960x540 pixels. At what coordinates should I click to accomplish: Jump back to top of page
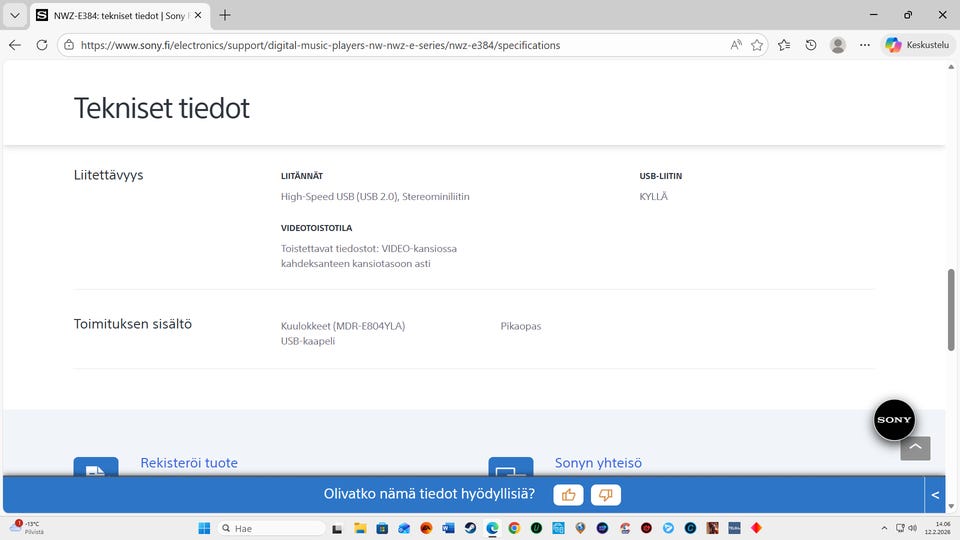(x=915, y=448)
